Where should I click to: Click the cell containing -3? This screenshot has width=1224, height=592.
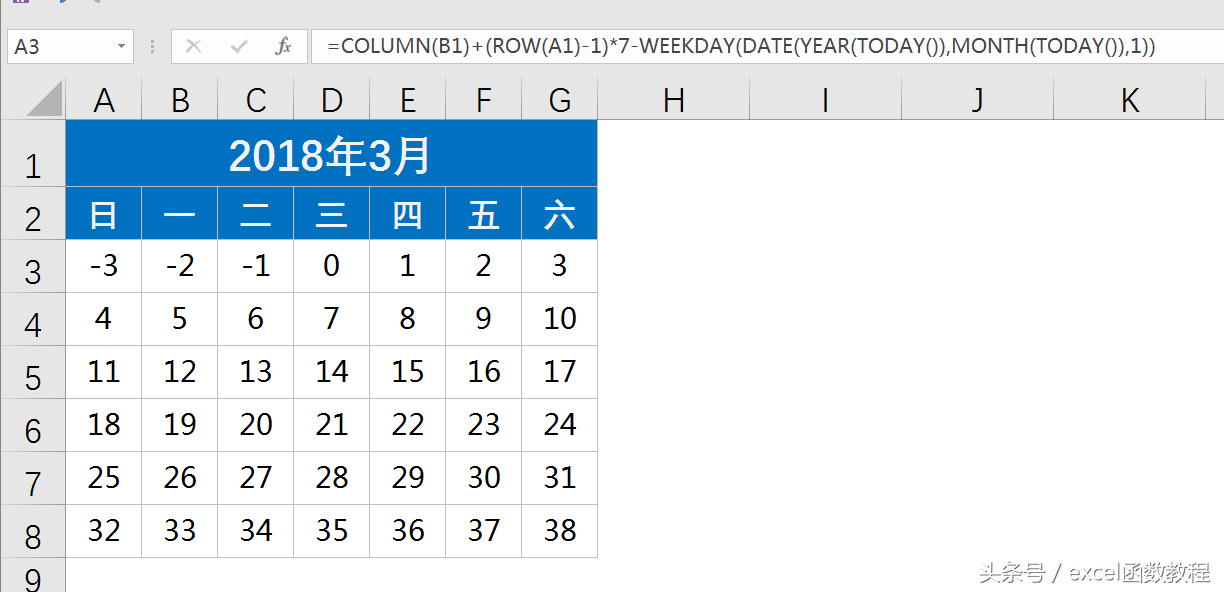[104, 267]
